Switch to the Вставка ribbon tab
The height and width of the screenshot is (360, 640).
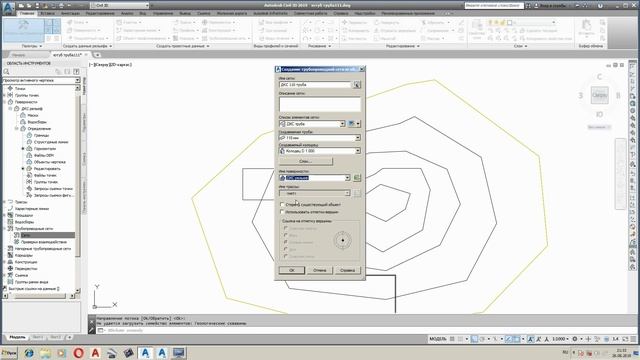point(47,13)
